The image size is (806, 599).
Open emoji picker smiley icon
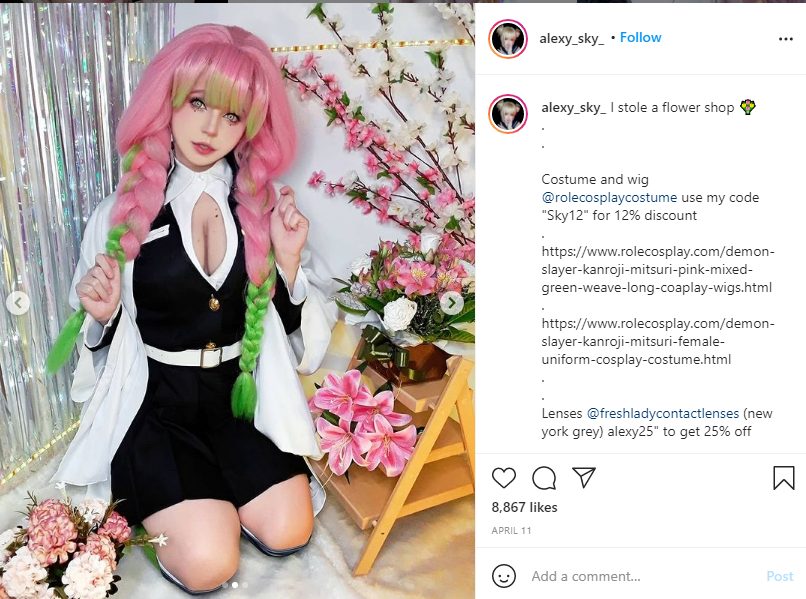pos(504,576)
